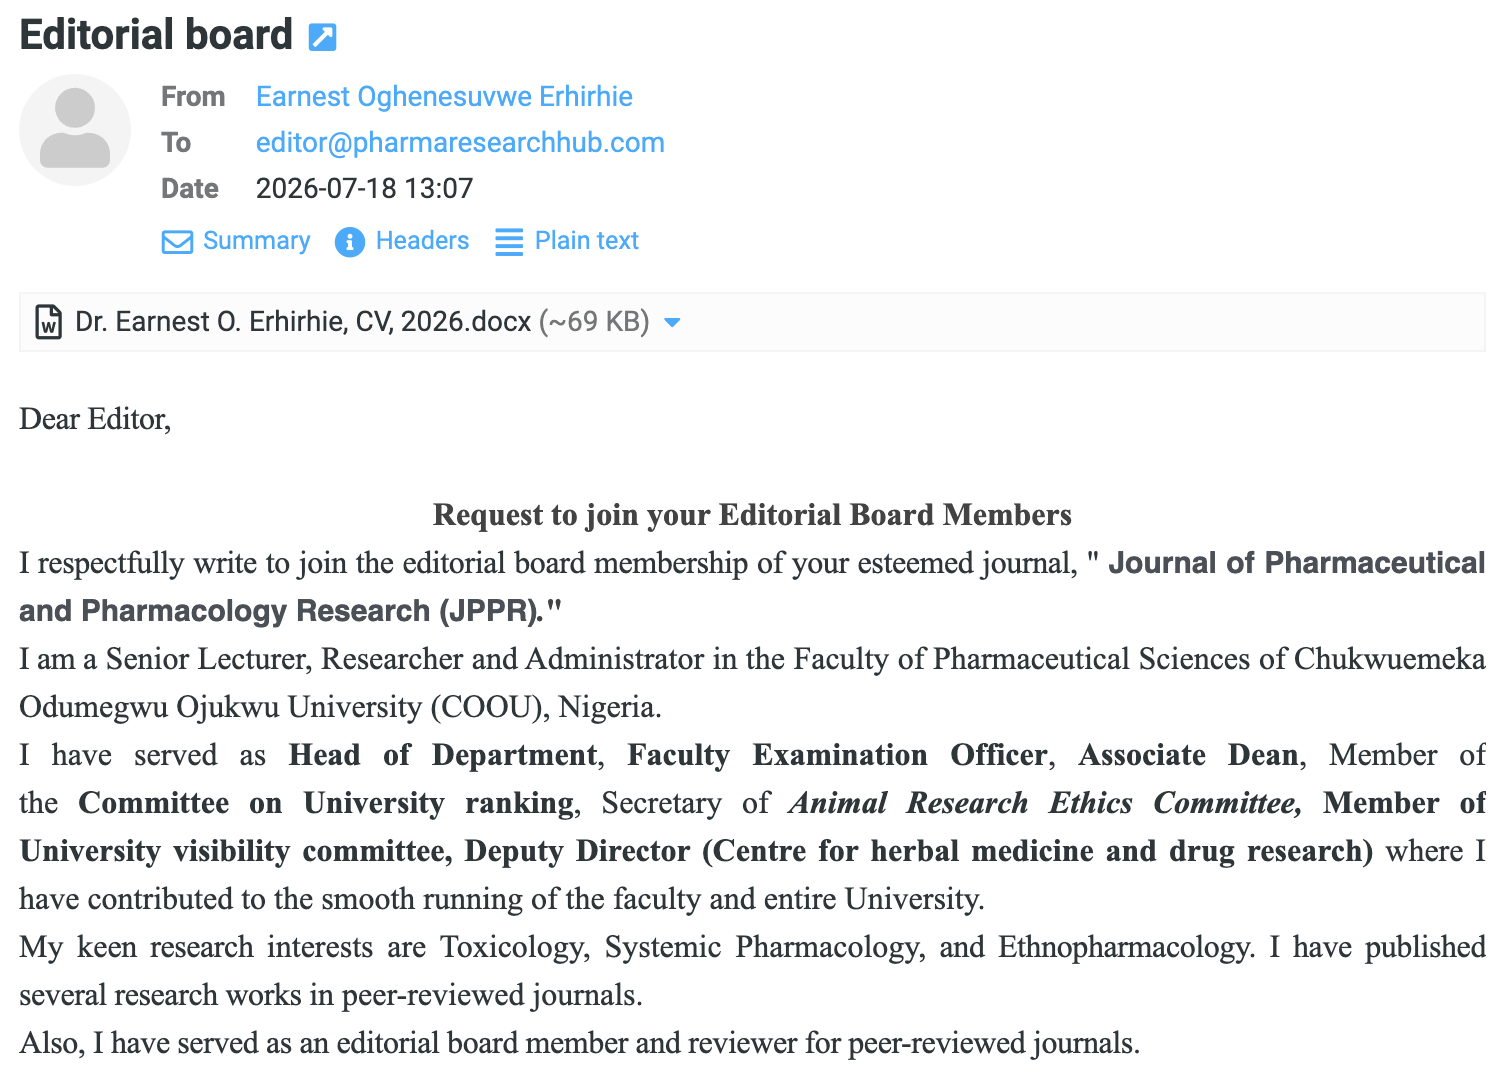Click the Headers info circle icon
Screen dimensions: 1496x1074
tap(349, 242)
